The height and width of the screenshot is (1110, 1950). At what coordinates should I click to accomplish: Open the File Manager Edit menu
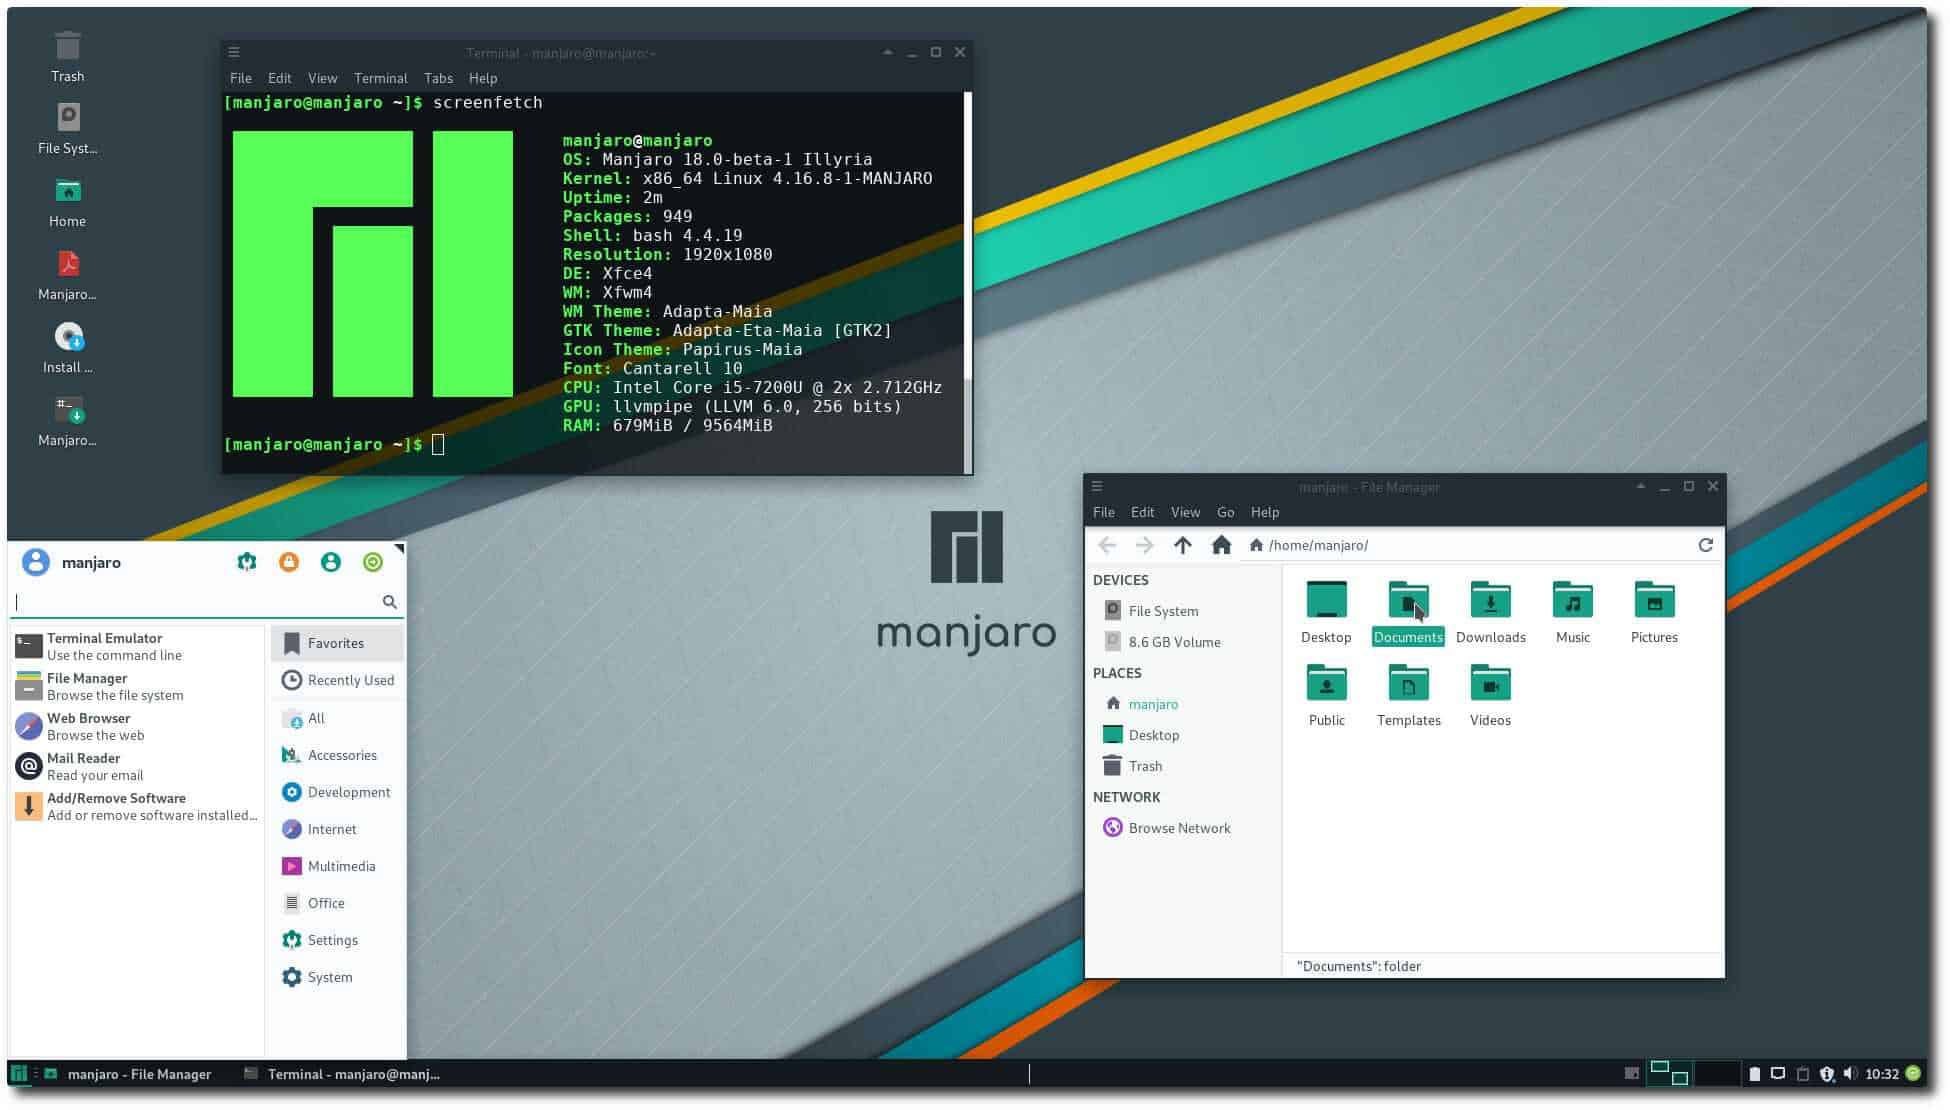1143,512
